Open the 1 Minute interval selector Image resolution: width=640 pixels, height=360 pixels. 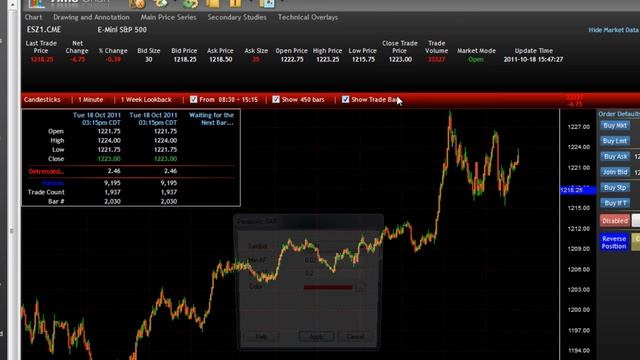tap(91, 100)
